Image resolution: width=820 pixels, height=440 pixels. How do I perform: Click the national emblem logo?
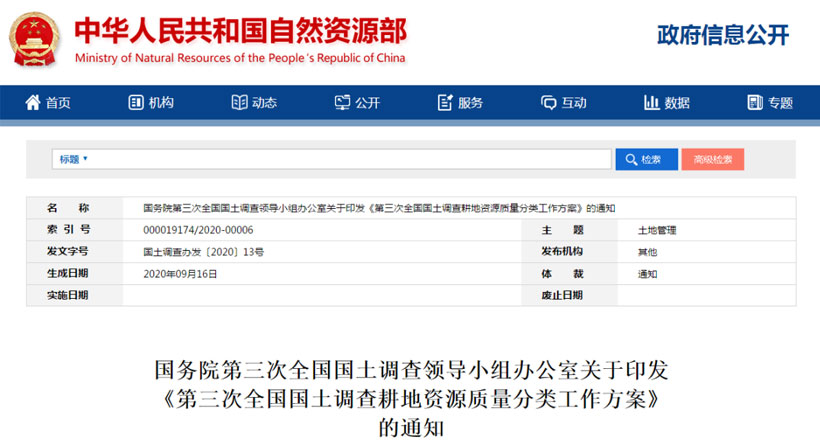35,40
